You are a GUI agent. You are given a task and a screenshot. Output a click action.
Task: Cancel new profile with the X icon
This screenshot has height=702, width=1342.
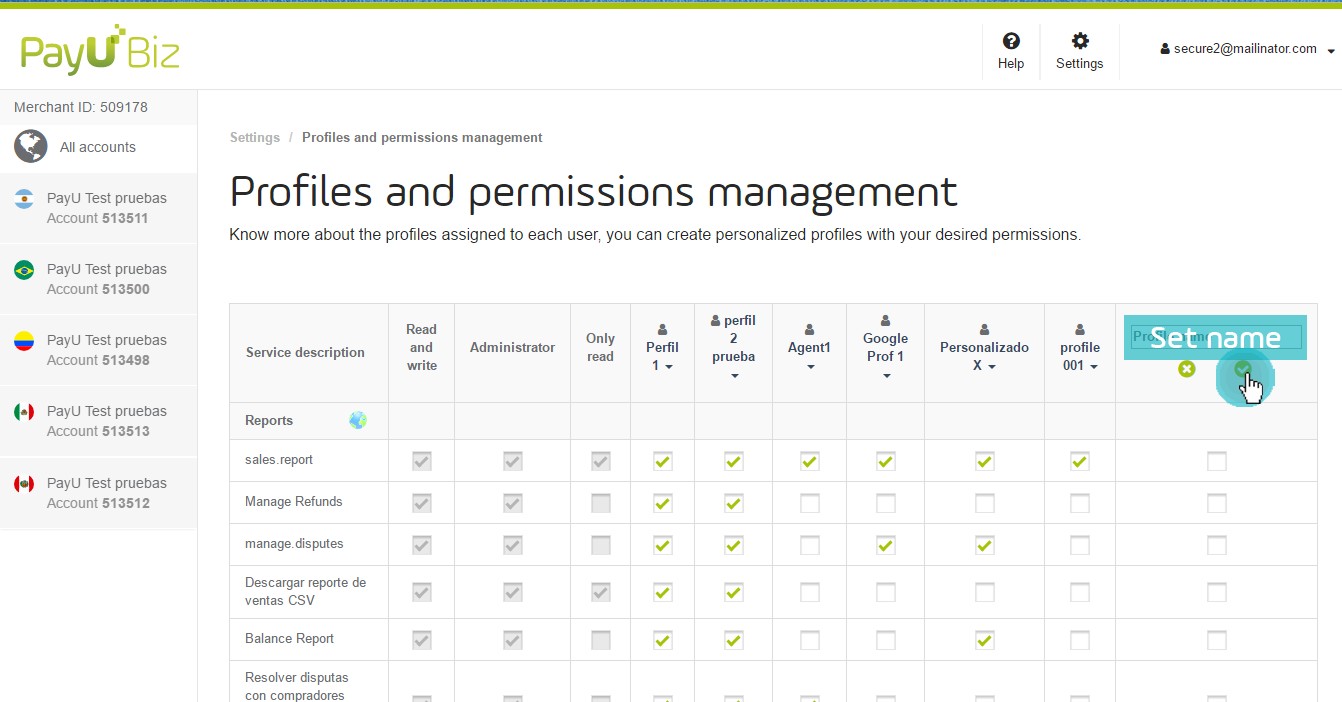coord(1187,369)
